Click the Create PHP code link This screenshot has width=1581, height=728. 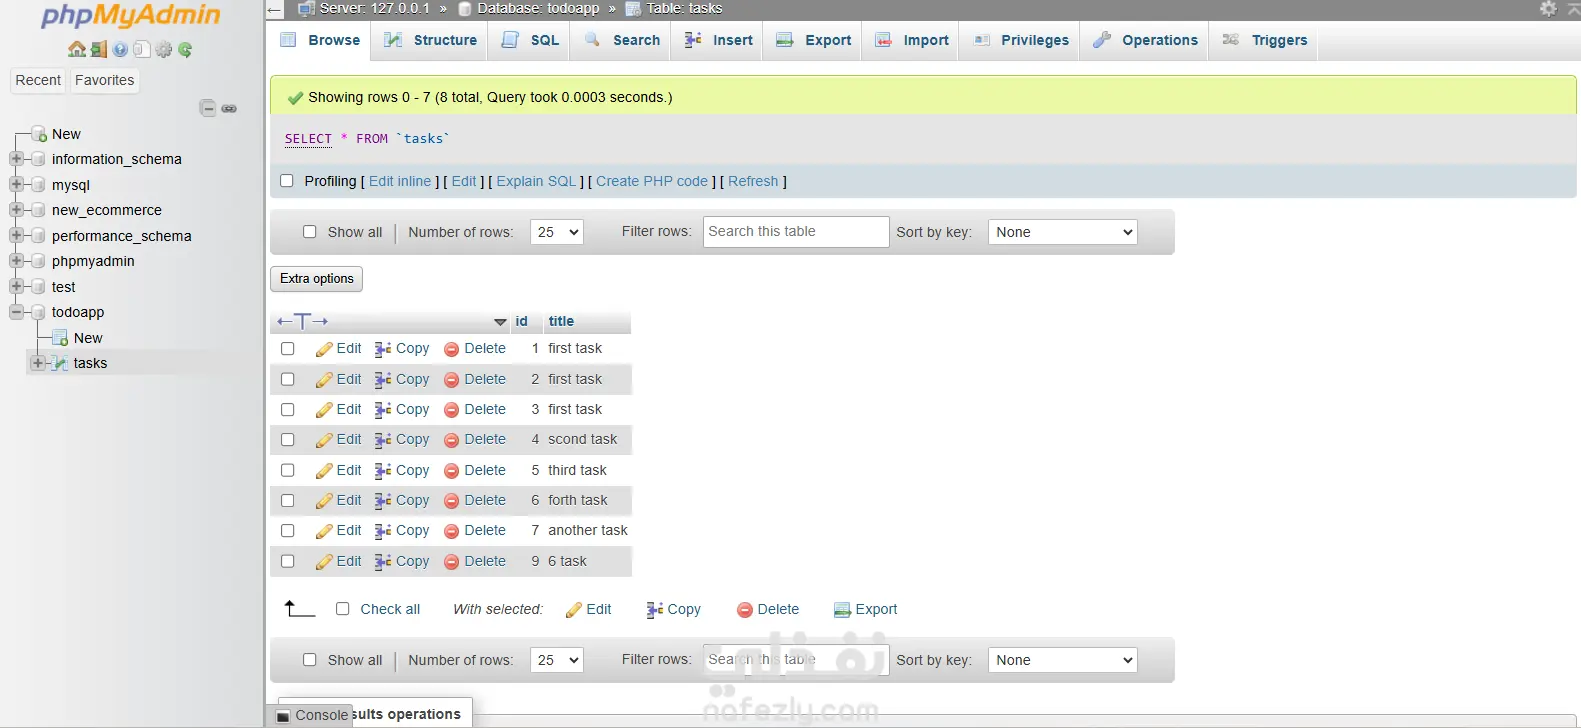[x=652, y=181]
